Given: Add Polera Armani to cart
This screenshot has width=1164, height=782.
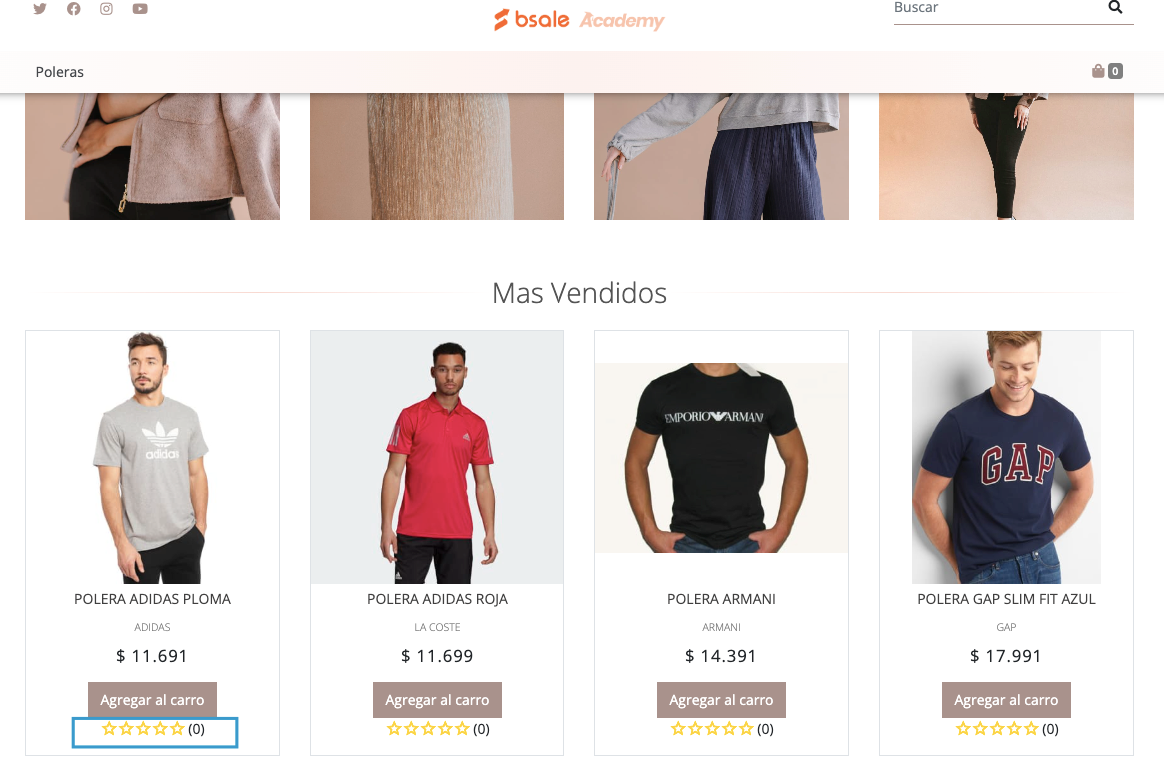Looking at the screenshot, I should coord(721,700).
